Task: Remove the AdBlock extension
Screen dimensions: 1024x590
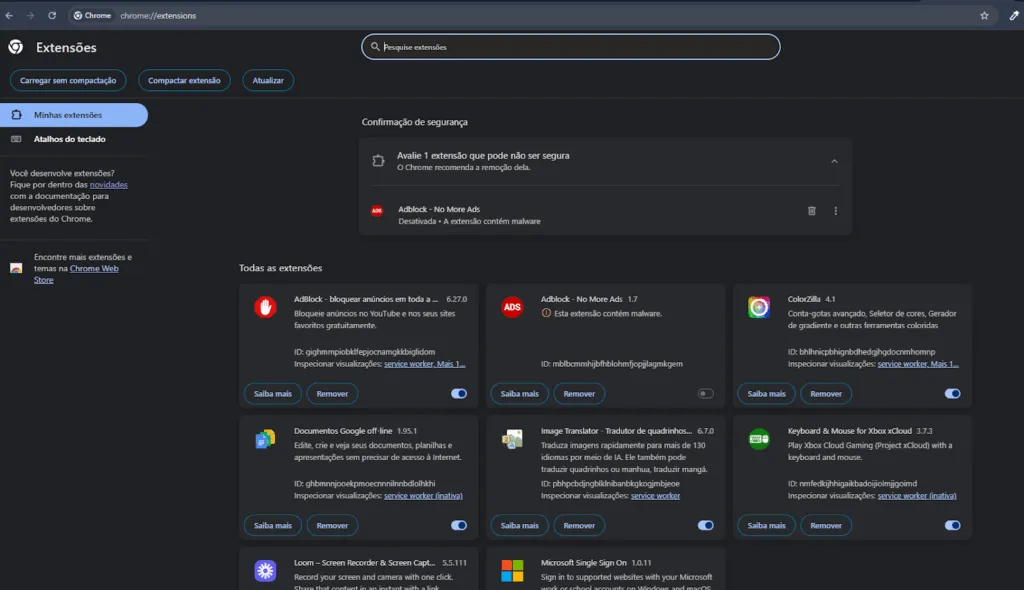Action: pyautogui.click(x=332, y=394)
